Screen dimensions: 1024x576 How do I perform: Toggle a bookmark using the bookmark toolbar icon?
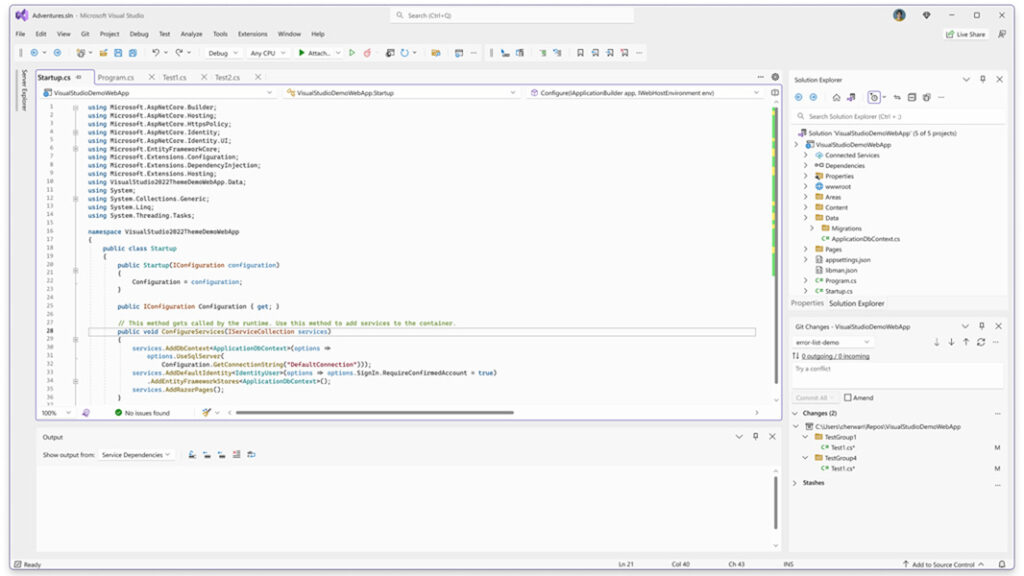580,53
